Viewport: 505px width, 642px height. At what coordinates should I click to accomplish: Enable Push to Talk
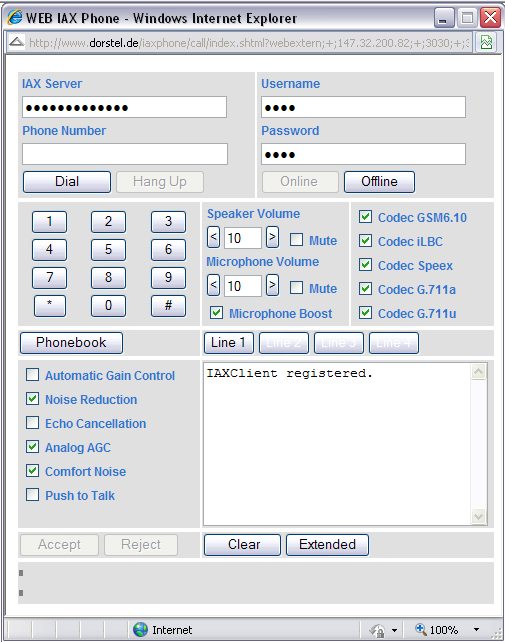click(x=32, y=495)
